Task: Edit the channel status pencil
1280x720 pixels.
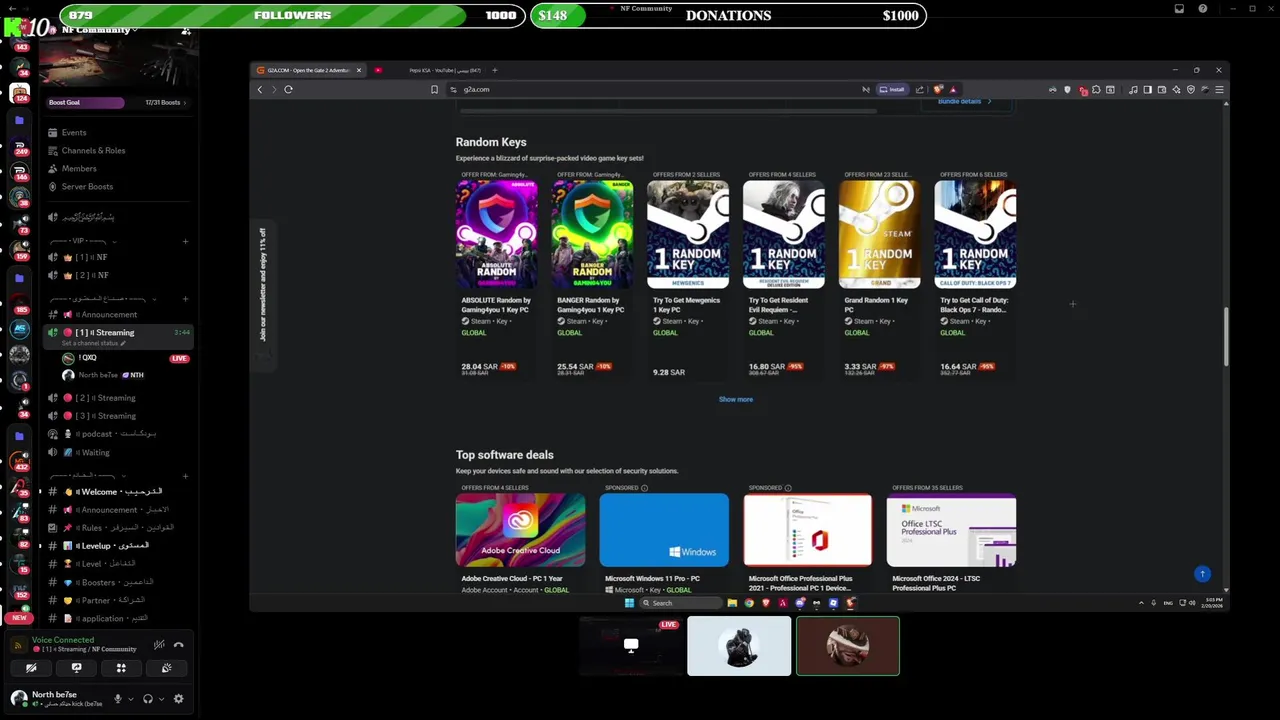Action: [123, 344]
